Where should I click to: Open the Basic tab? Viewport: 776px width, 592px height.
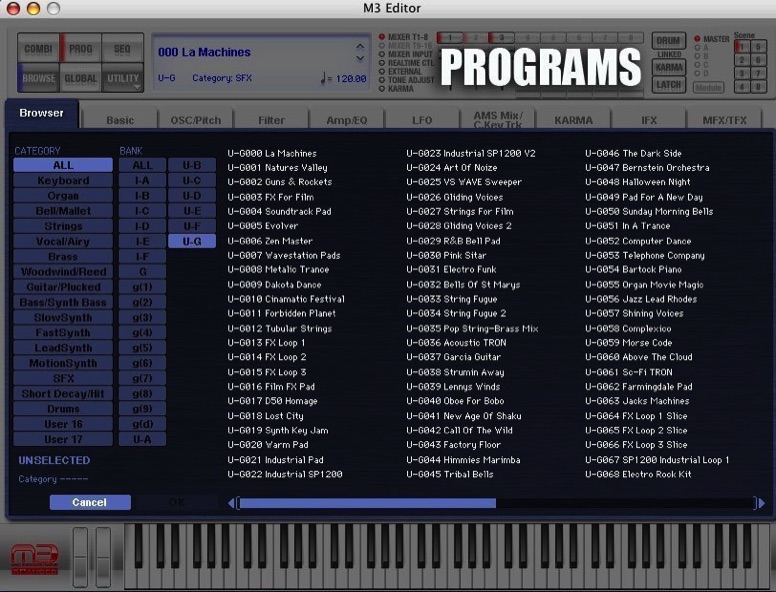click(x=120, y=120)
